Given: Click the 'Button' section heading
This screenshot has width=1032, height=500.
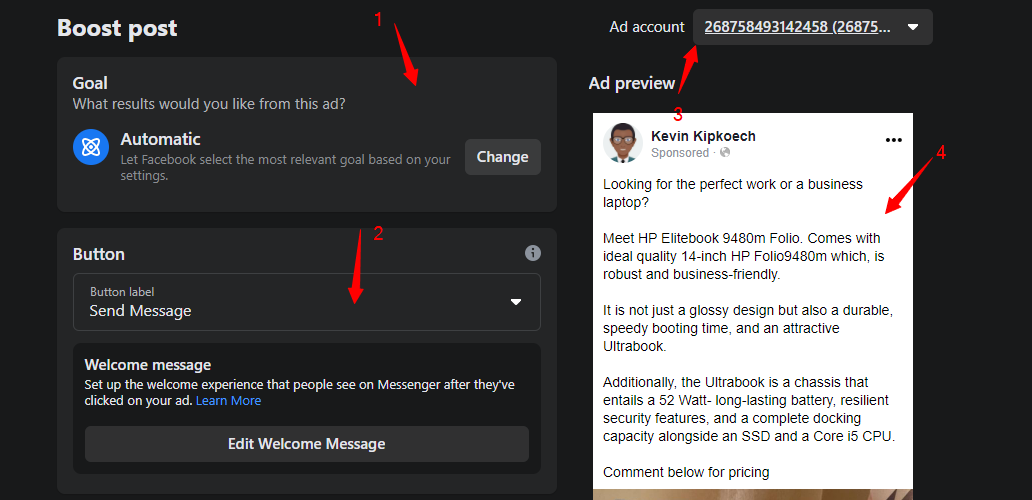Looking at the screenshot, I should (99, 254).
